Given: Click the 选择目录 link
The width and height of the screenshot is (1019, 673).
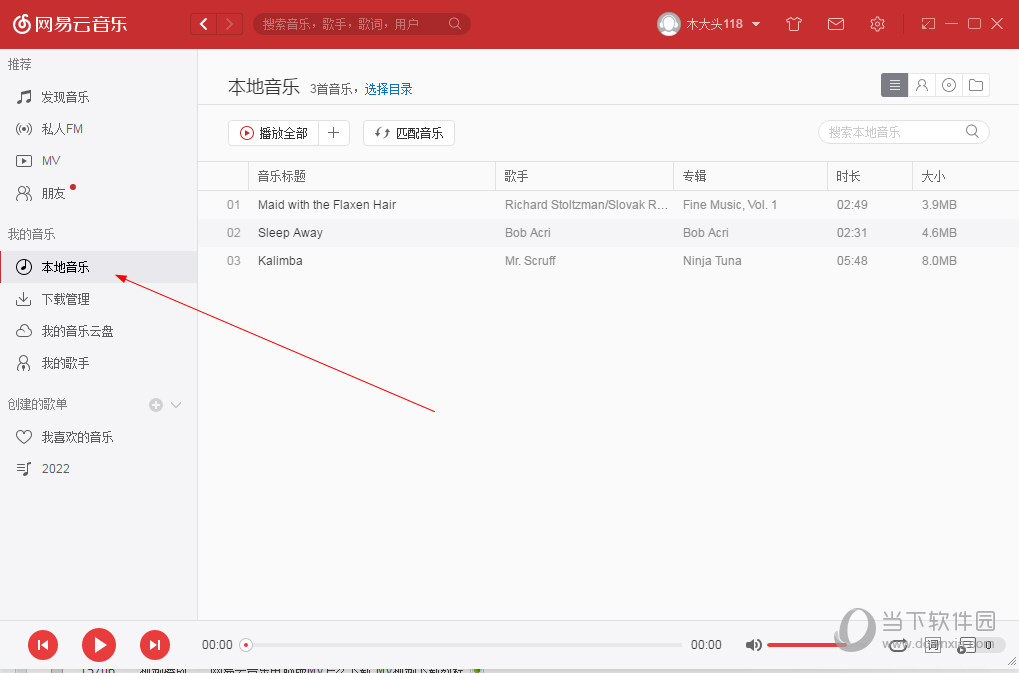Looking at the screenshot, I should click(389, 89).
